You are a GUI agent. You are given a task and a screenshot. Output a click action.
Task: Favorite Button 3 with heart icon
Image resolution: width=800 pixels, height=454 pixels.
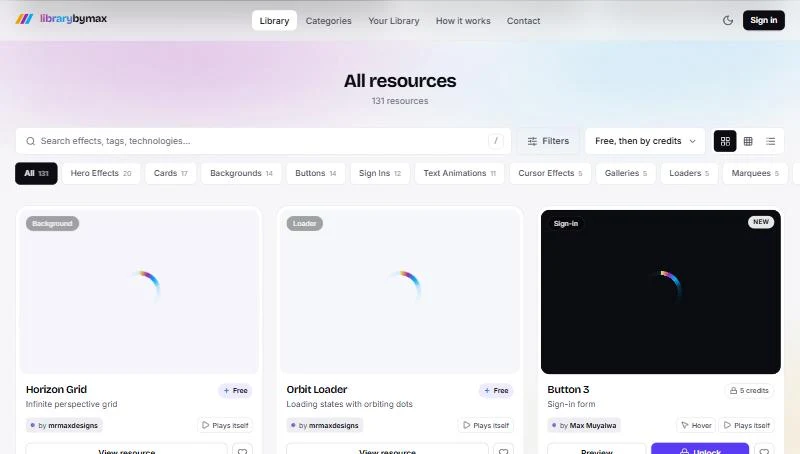764,450
